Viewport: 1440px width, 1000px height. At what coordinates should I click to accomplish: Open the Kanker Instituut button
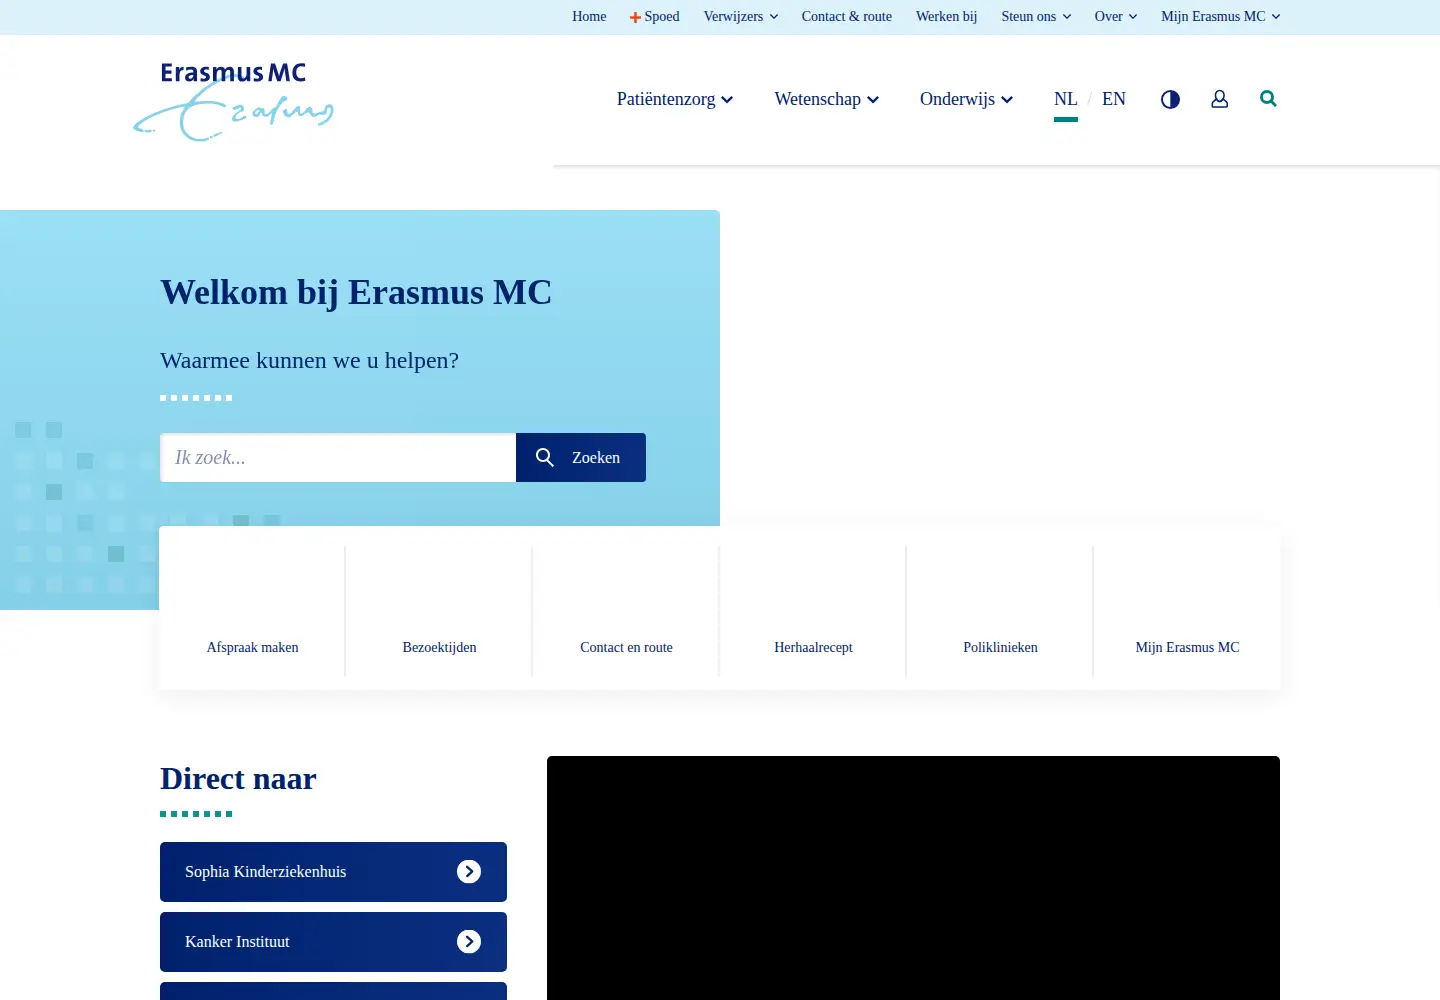coord(333,942)
